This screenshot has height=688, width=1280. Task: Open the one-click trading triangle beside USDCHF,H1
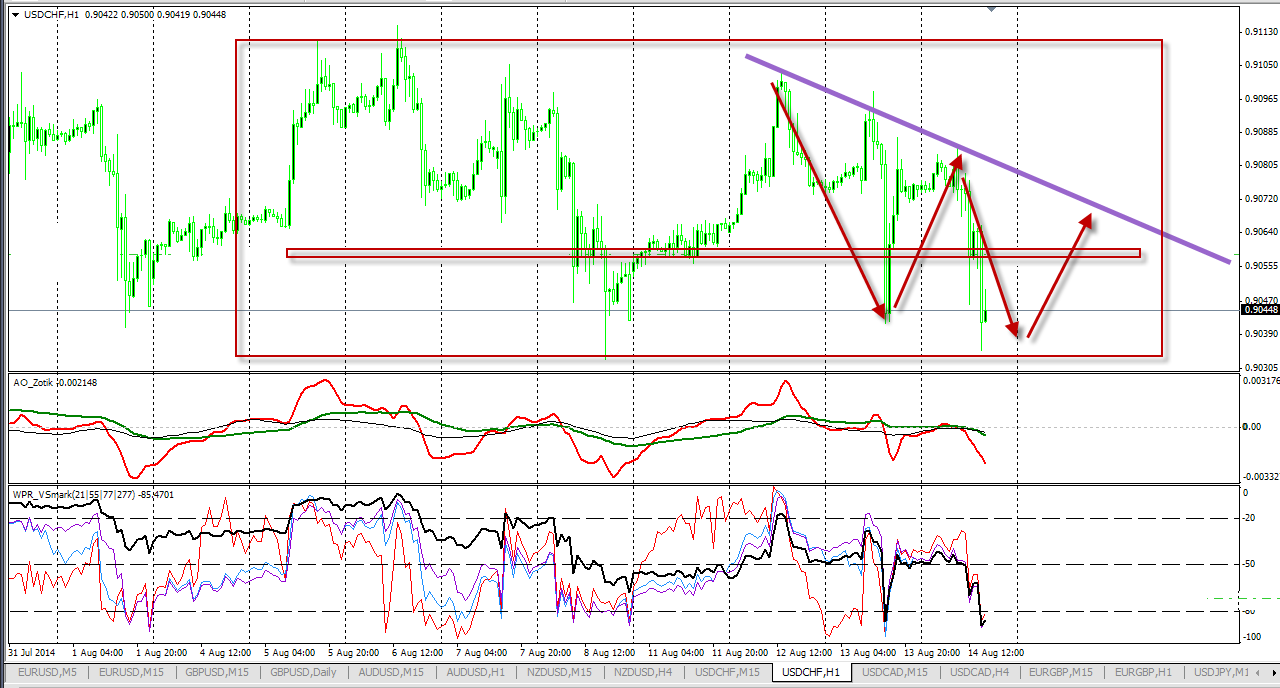coord(14,14)
